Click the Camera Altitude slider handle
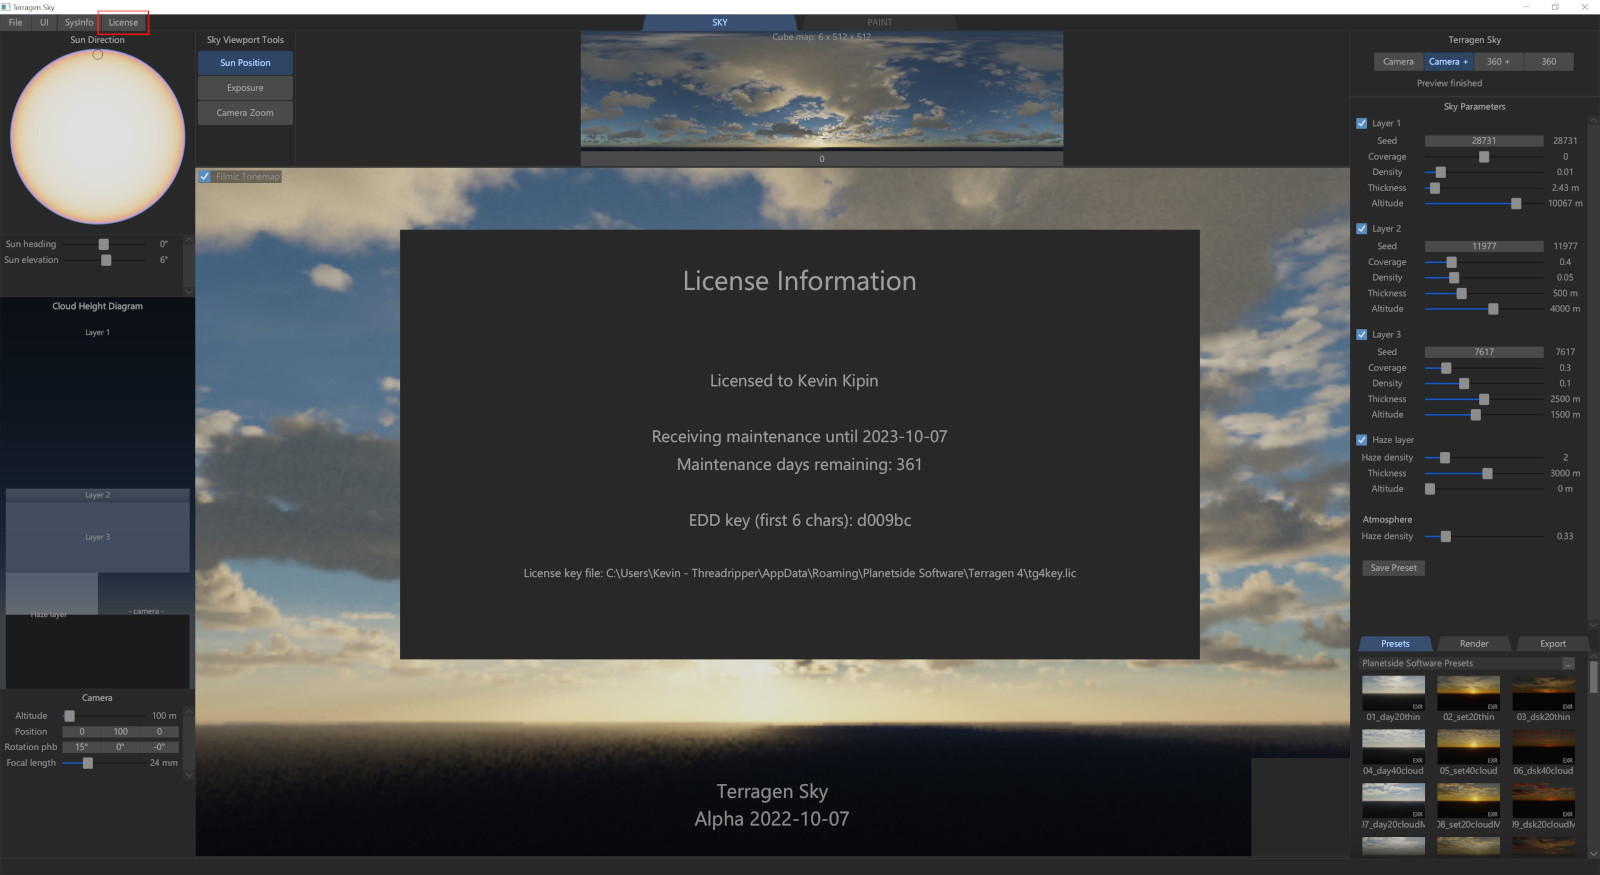Image resolution: width=1600 pixels, height=875 pixels. tap(69, 716)
